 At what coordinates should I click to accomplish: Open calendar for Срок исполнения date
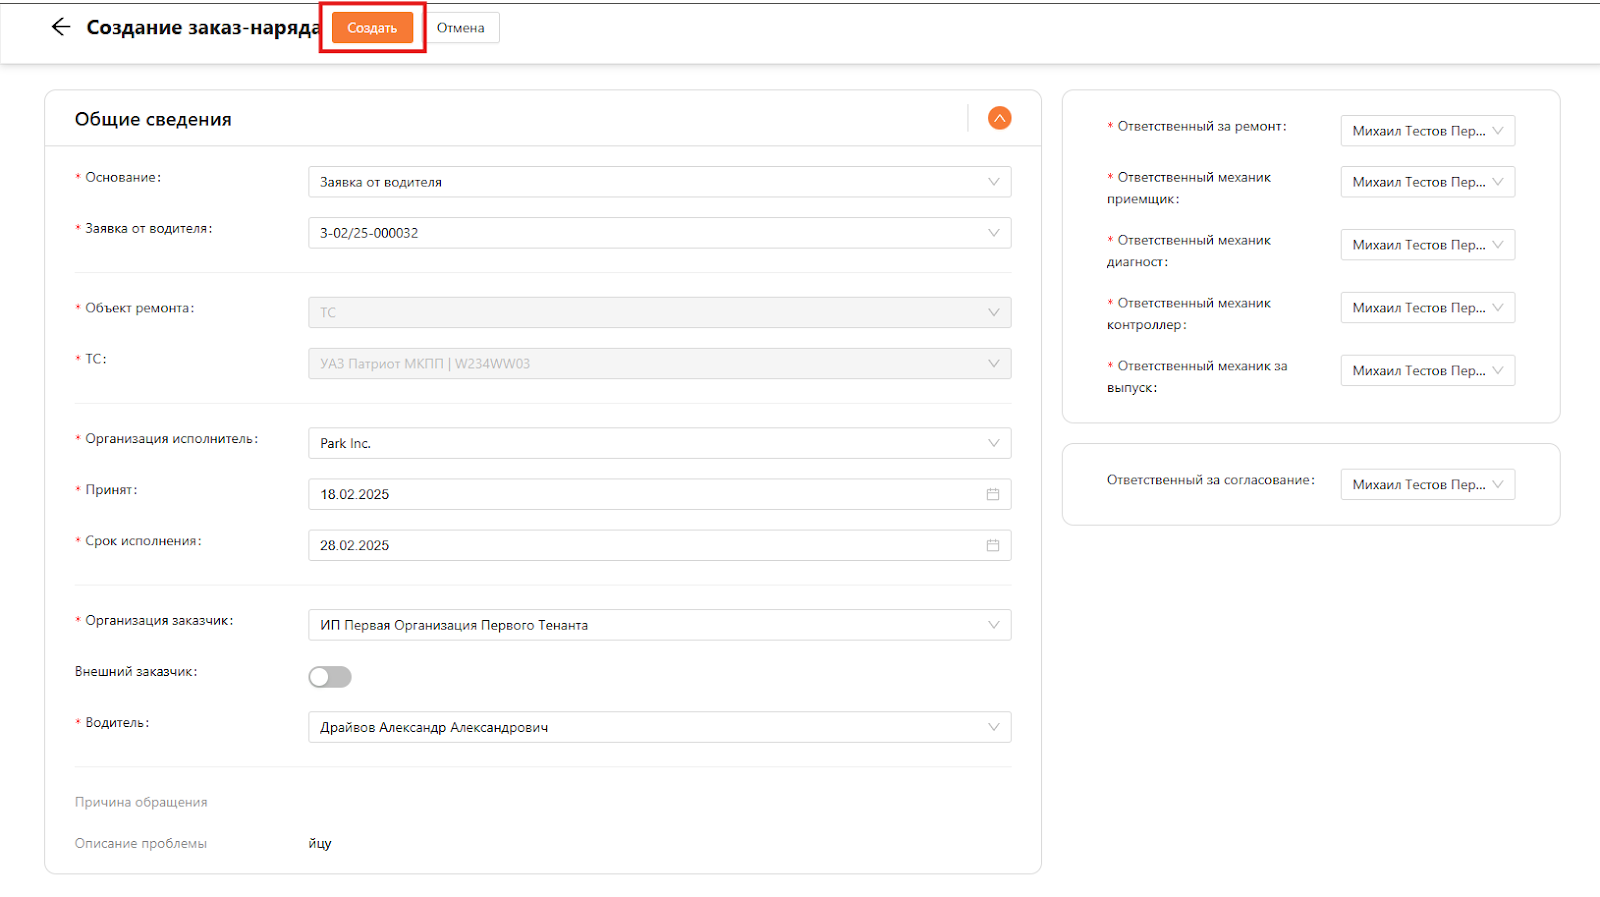click(992, 545)
